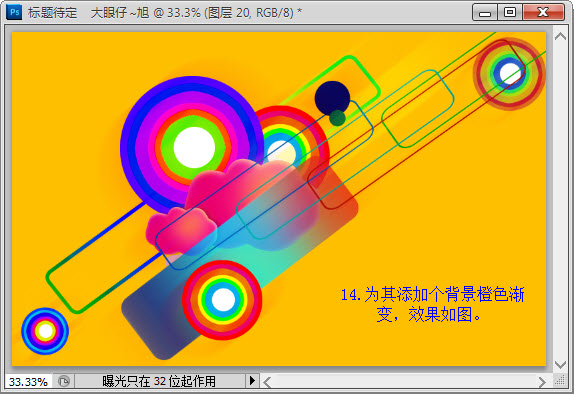
Task: Click the horizontal scrollbar right arrow
Action: (x=542, y=382)
